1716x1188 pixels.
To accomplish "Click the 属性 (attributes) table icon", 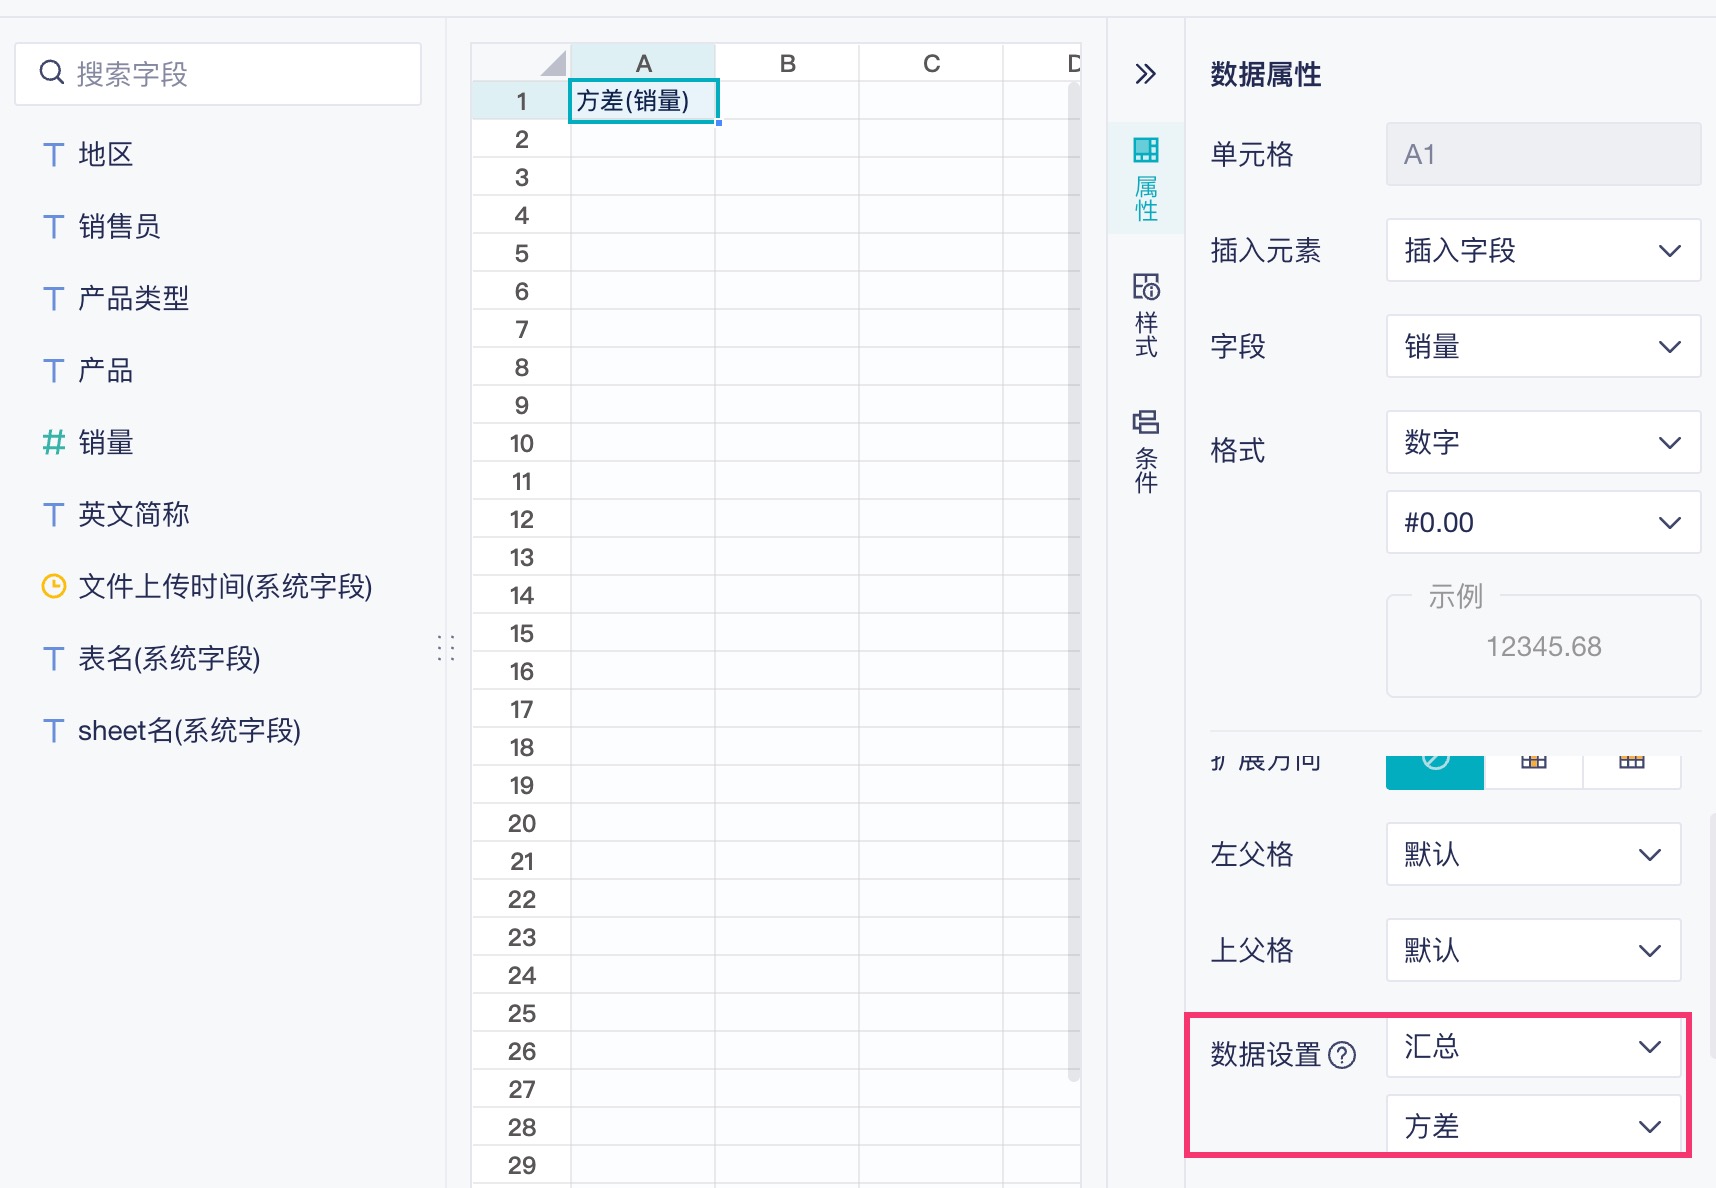I will 1146,151.
